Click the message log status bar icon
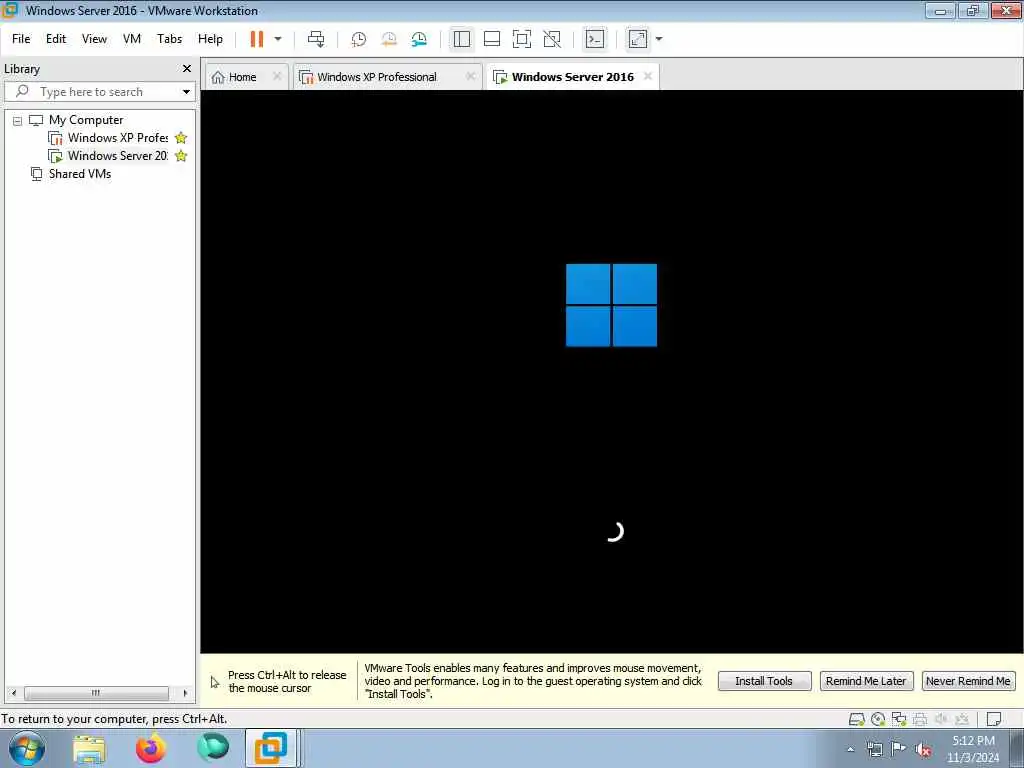1024x768 pixels. [x=994, y=720]
